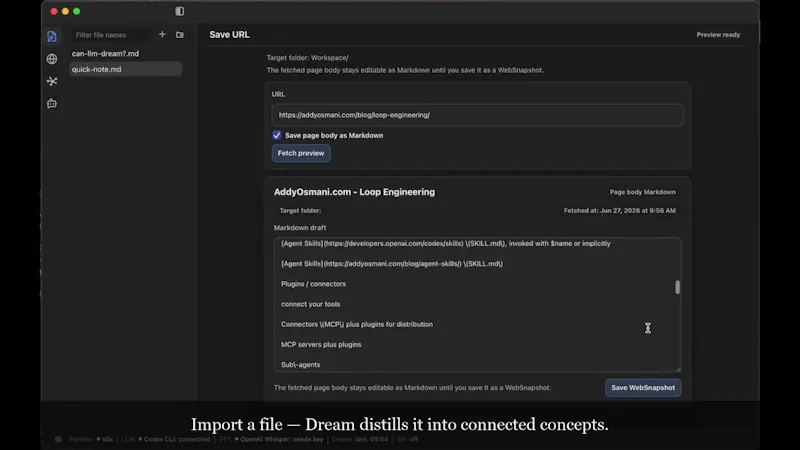
Task: Click Save WebSnapshot button
Action: (643, 388)
